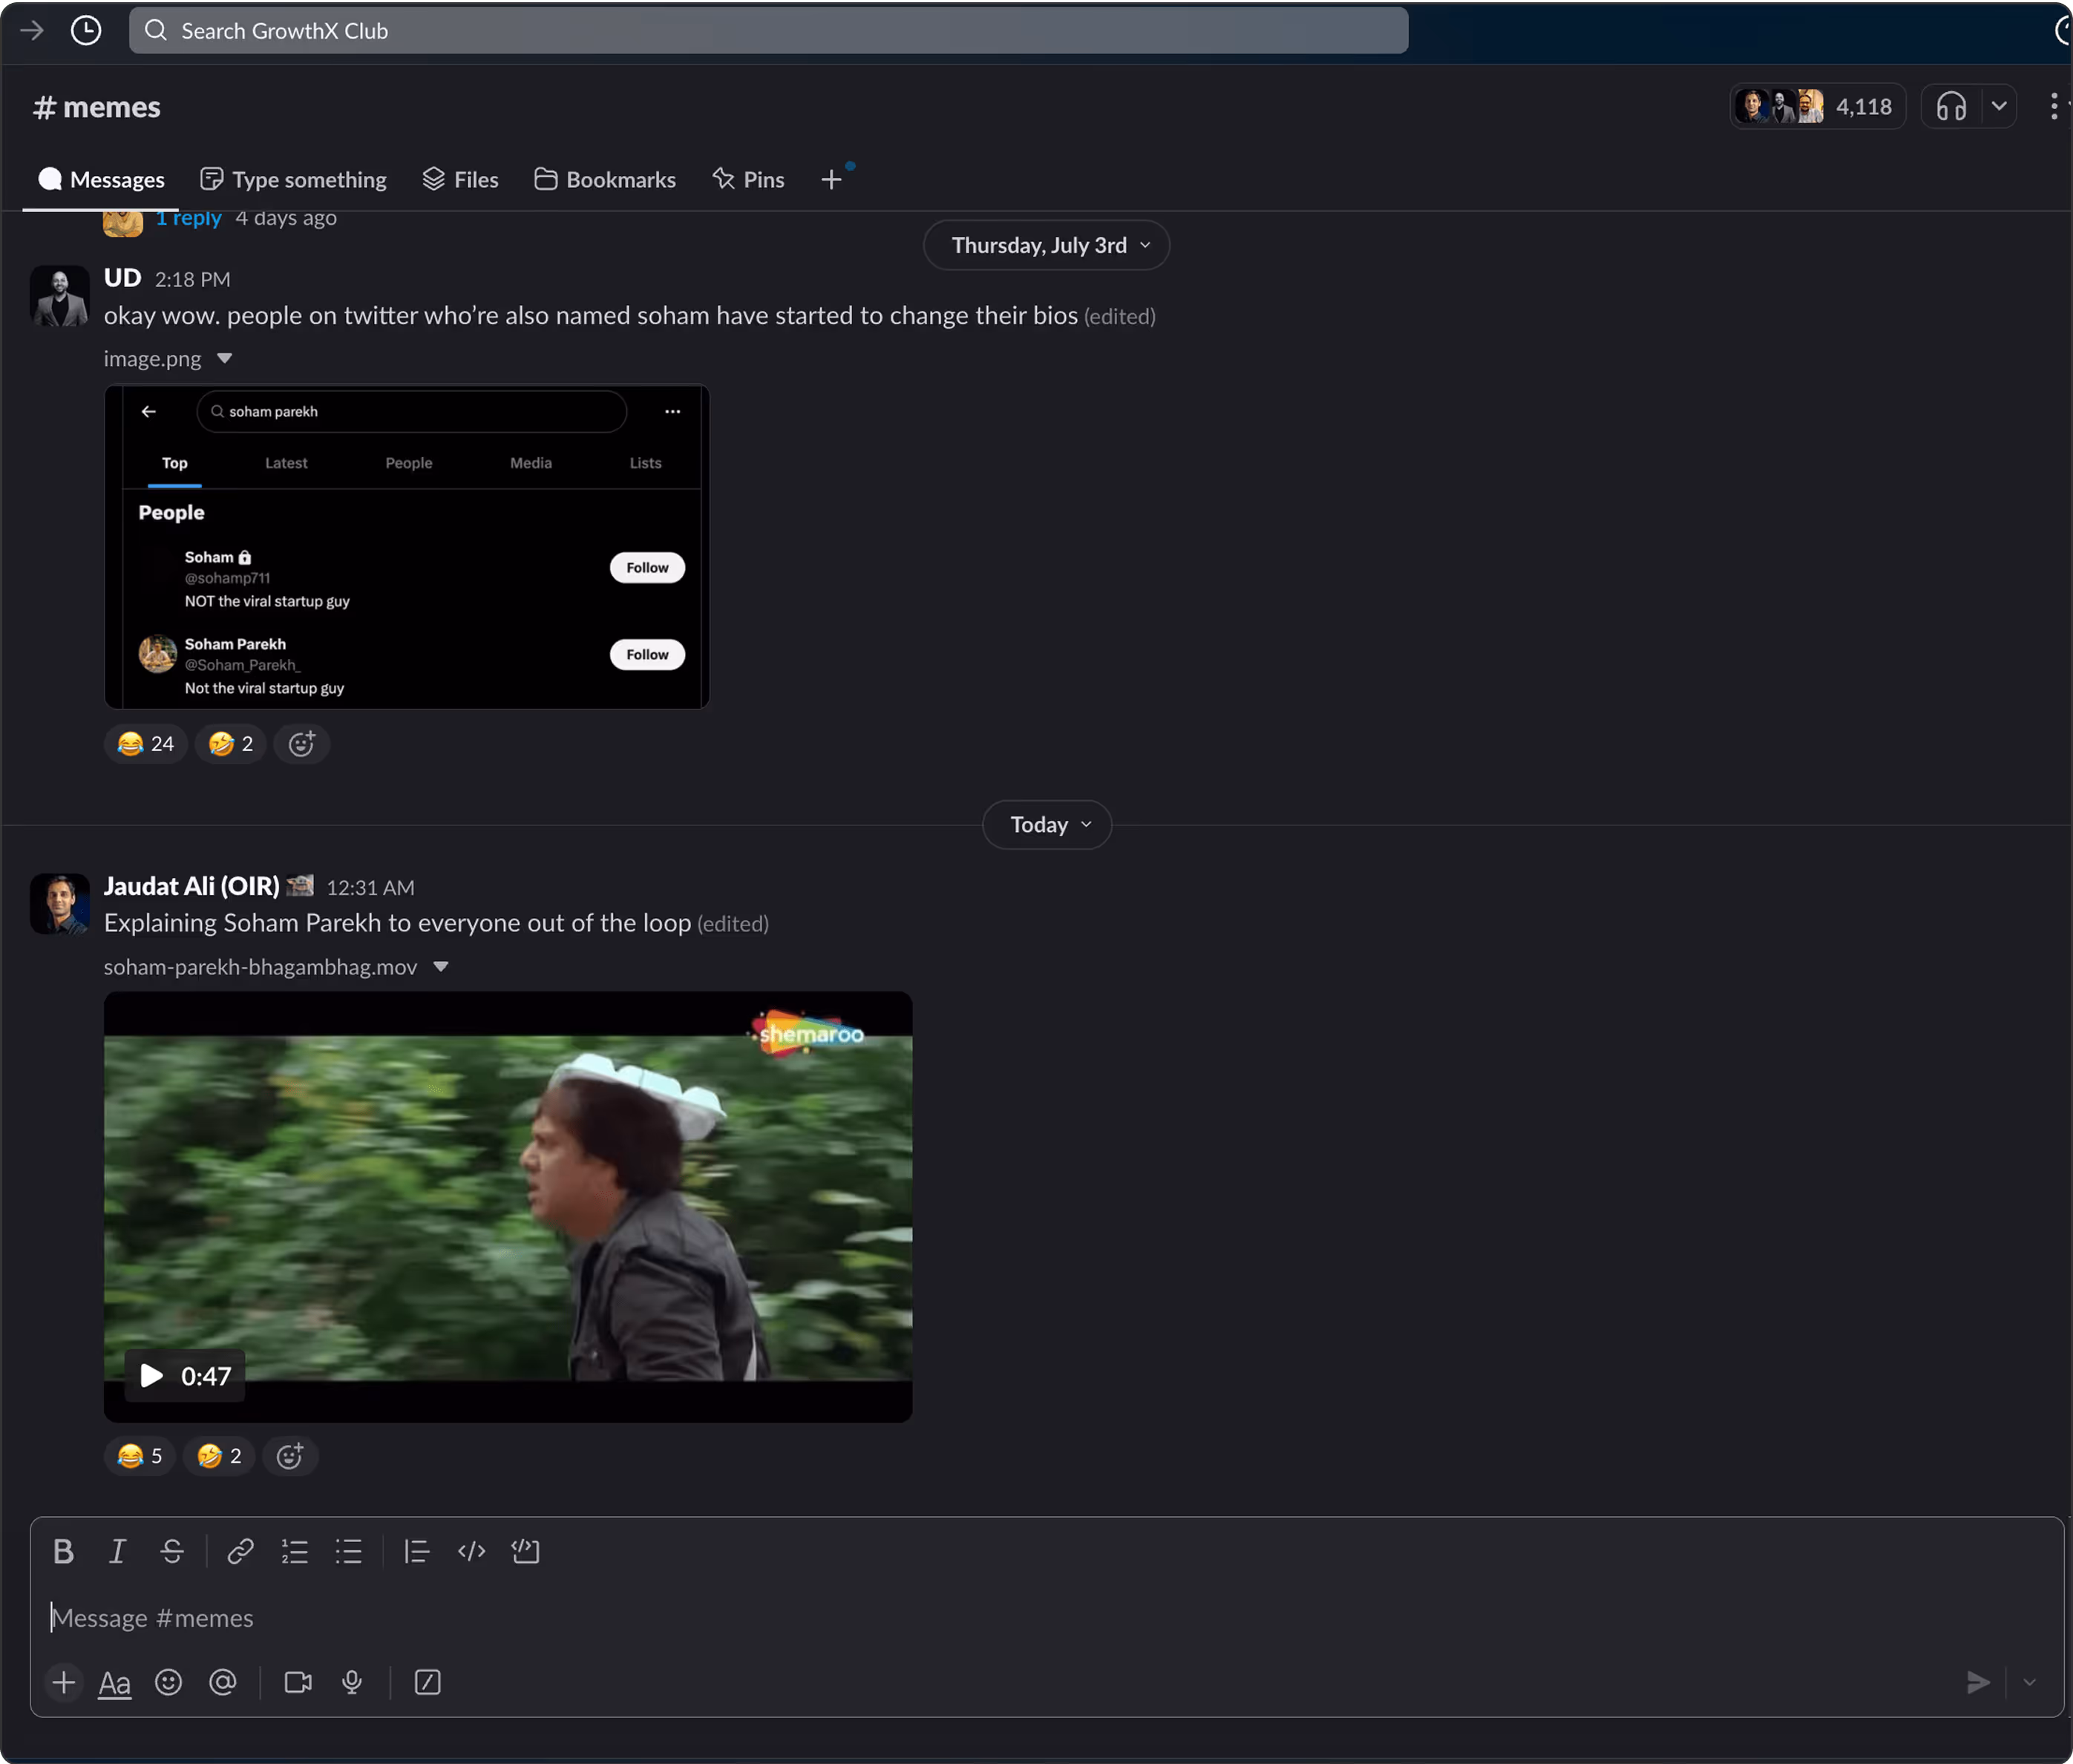
Task: Play the 0:47 video
Action: pos(185,1376)
